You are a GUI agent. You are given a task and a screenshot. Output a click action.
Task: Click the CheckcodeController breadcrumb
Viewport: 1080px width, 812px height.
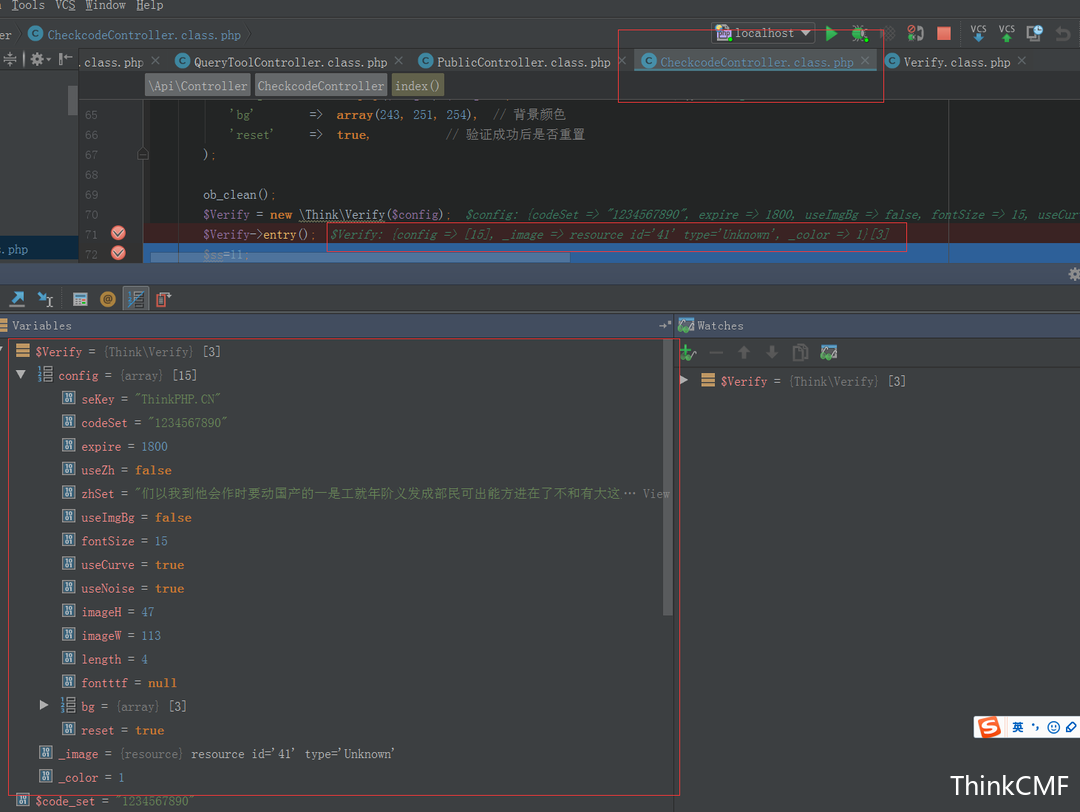(x=320, y=86)
